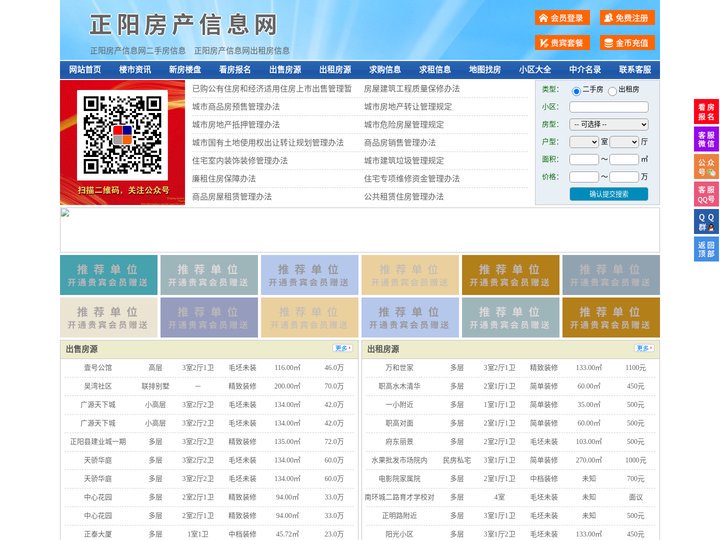Click 免费注册 free registration button

click(x=627, y=18)
